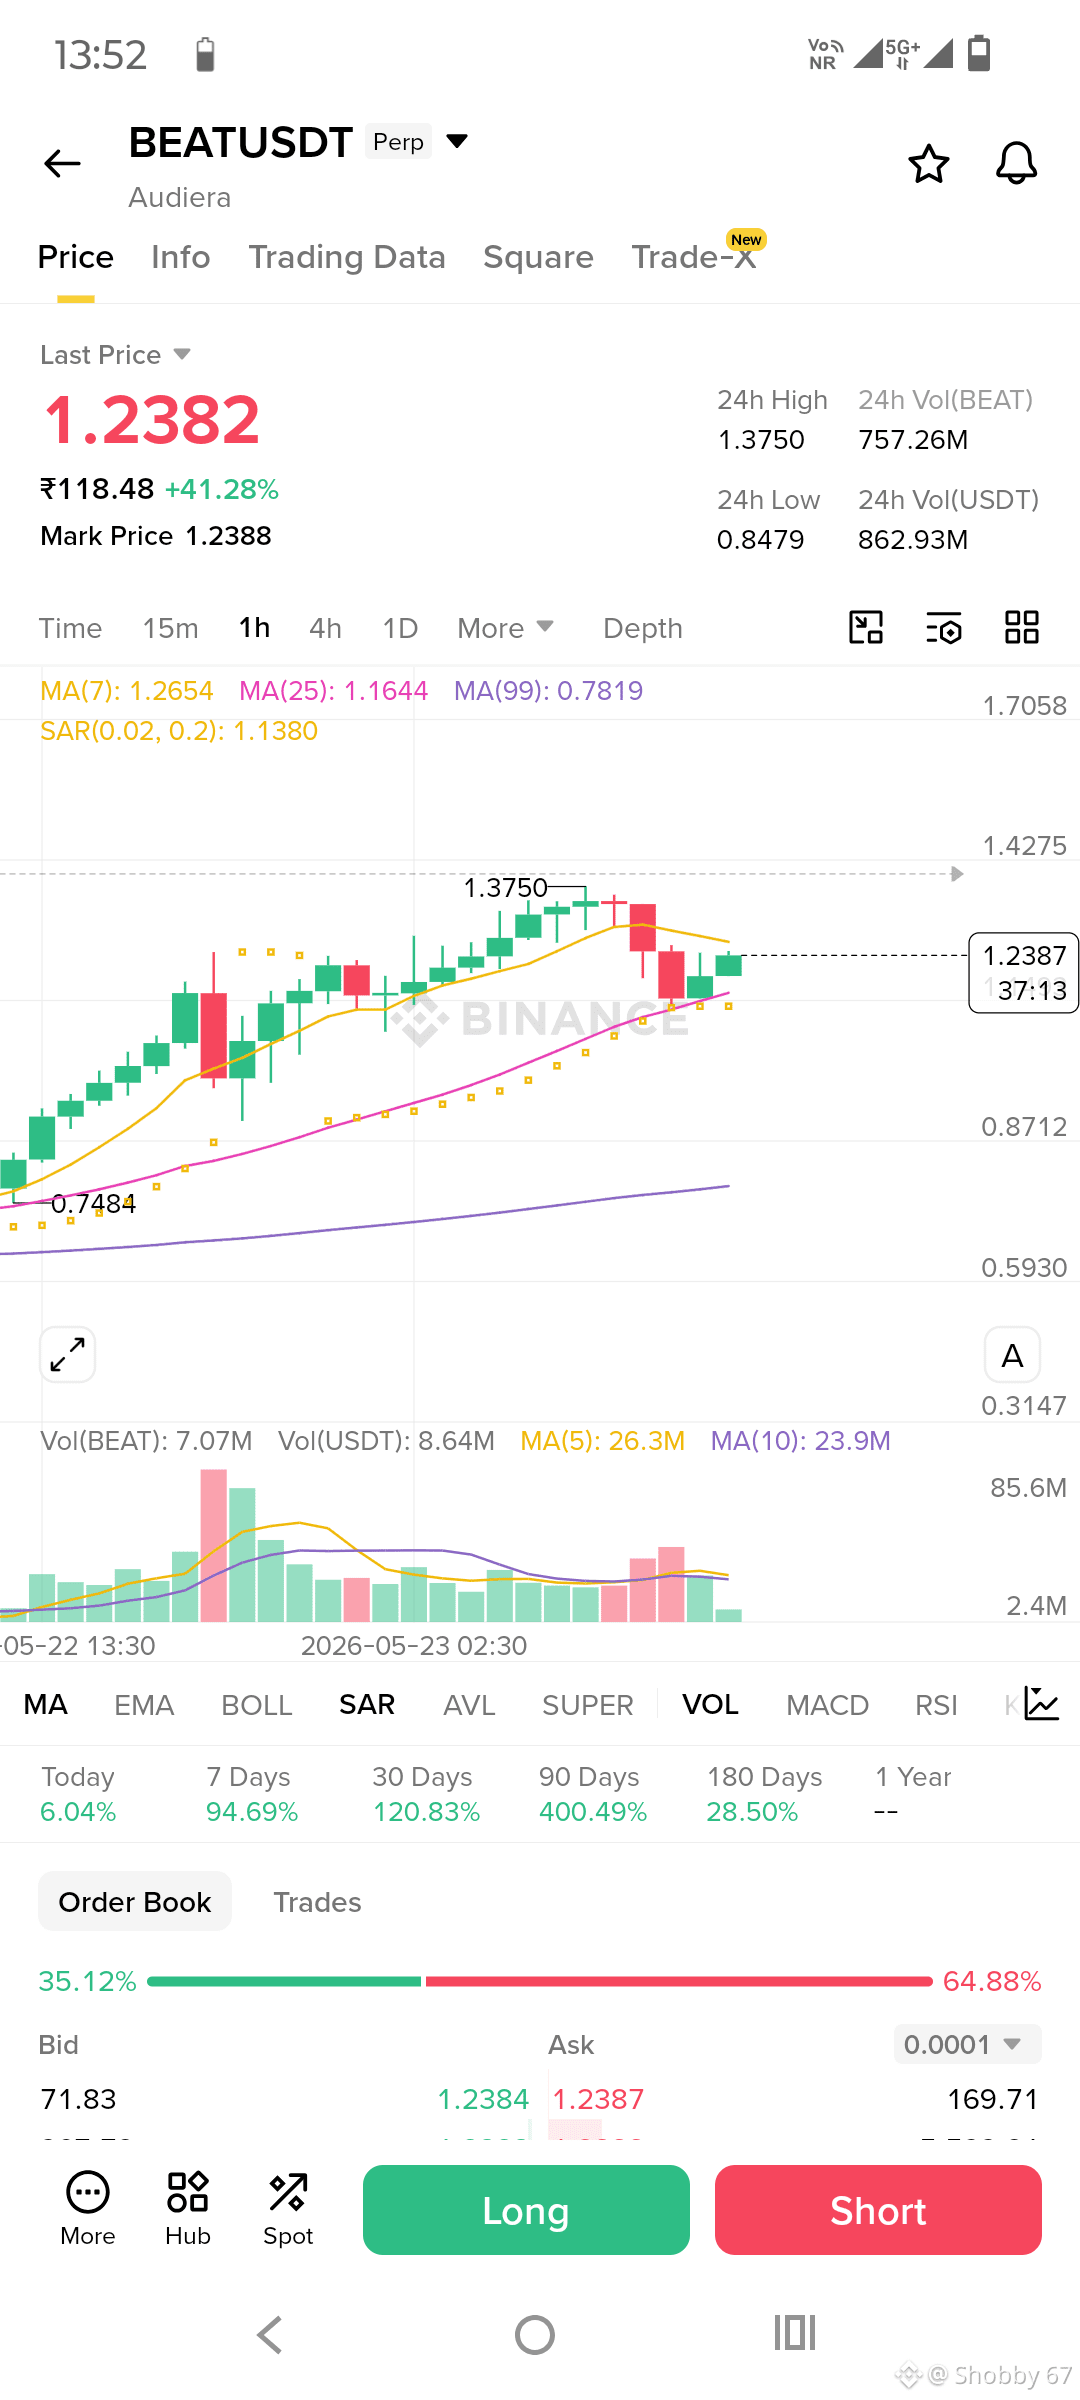The height and width of the screenshot is (2400, 1080).
Task: Tap the MA(7): 1.2654 legend
Action: pos(127,690)
